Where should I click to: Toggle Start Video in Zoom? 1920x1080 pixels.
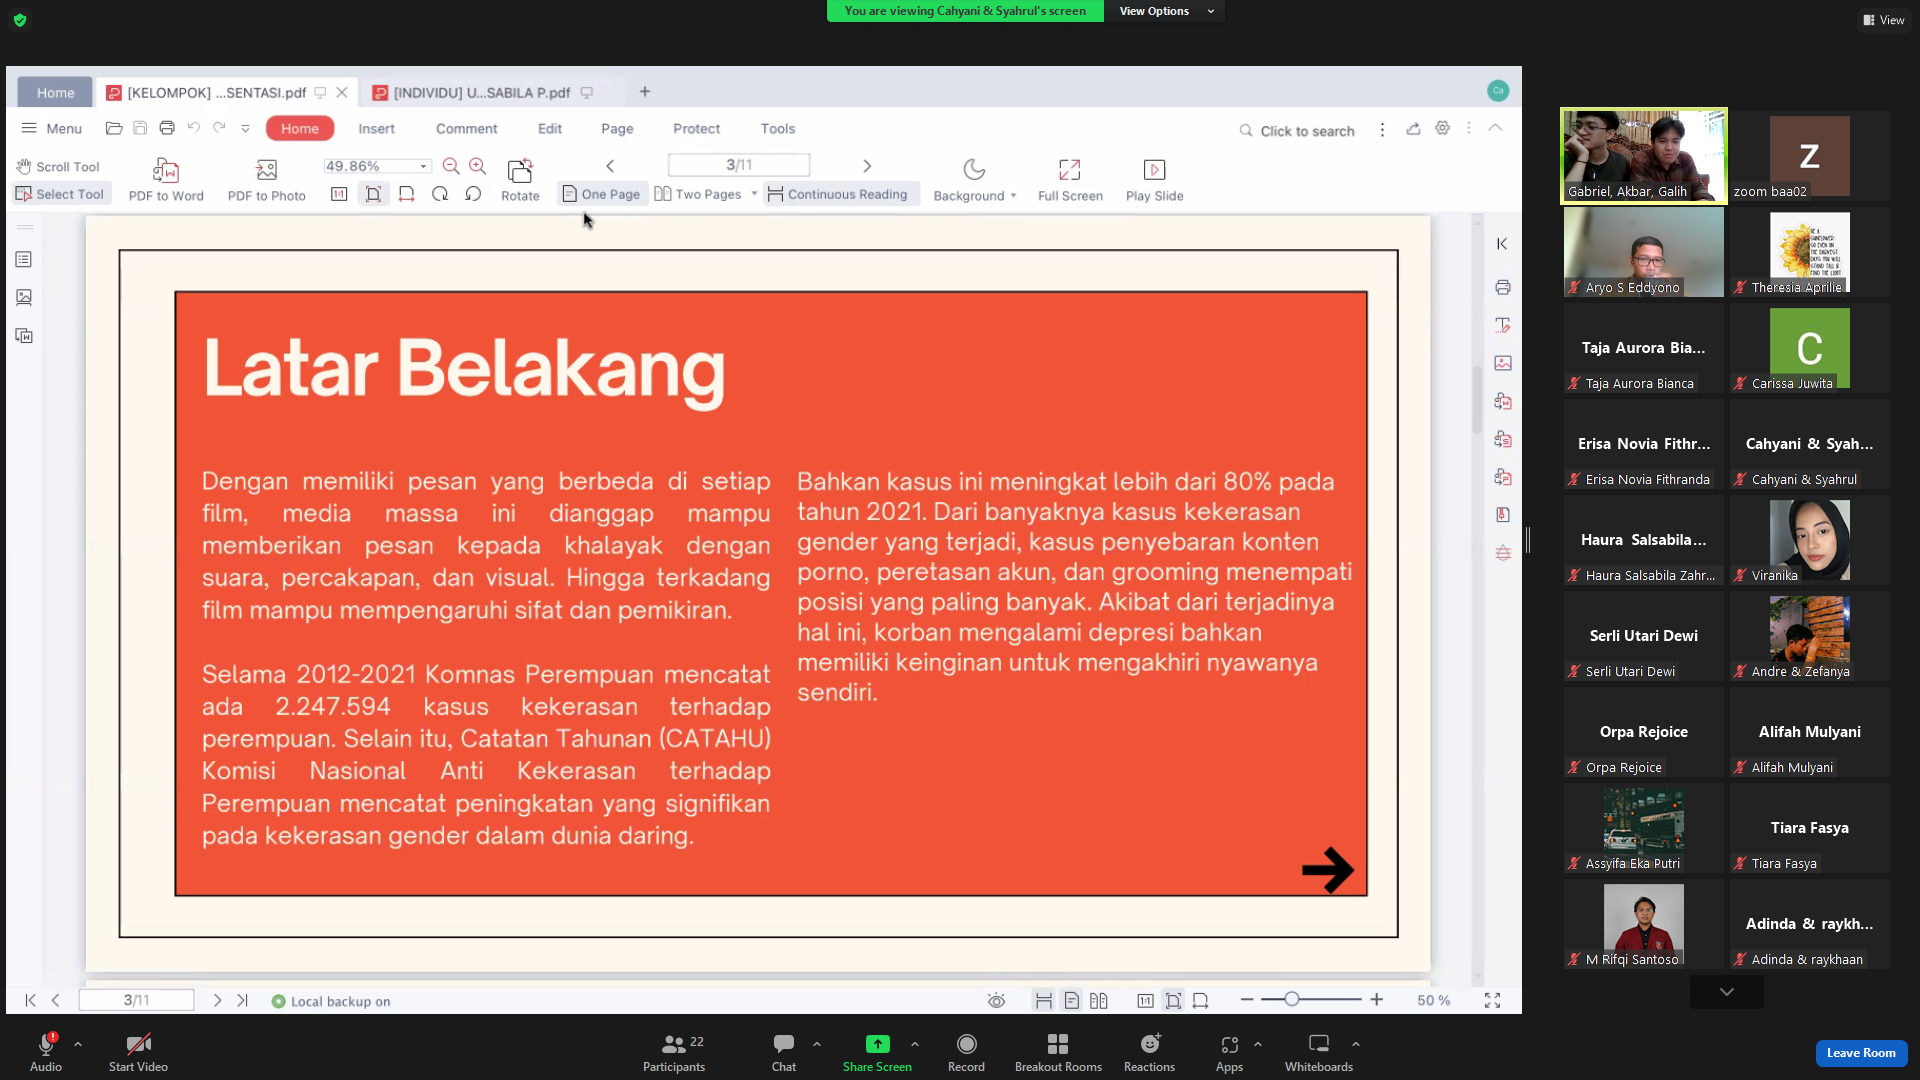click(138, 1053)
